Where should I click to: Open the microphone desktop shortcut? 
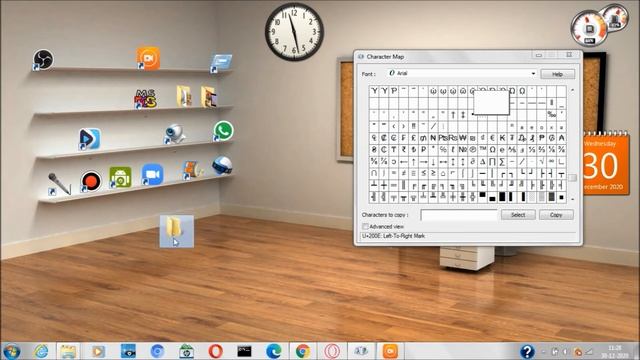[x=59, y=183]
